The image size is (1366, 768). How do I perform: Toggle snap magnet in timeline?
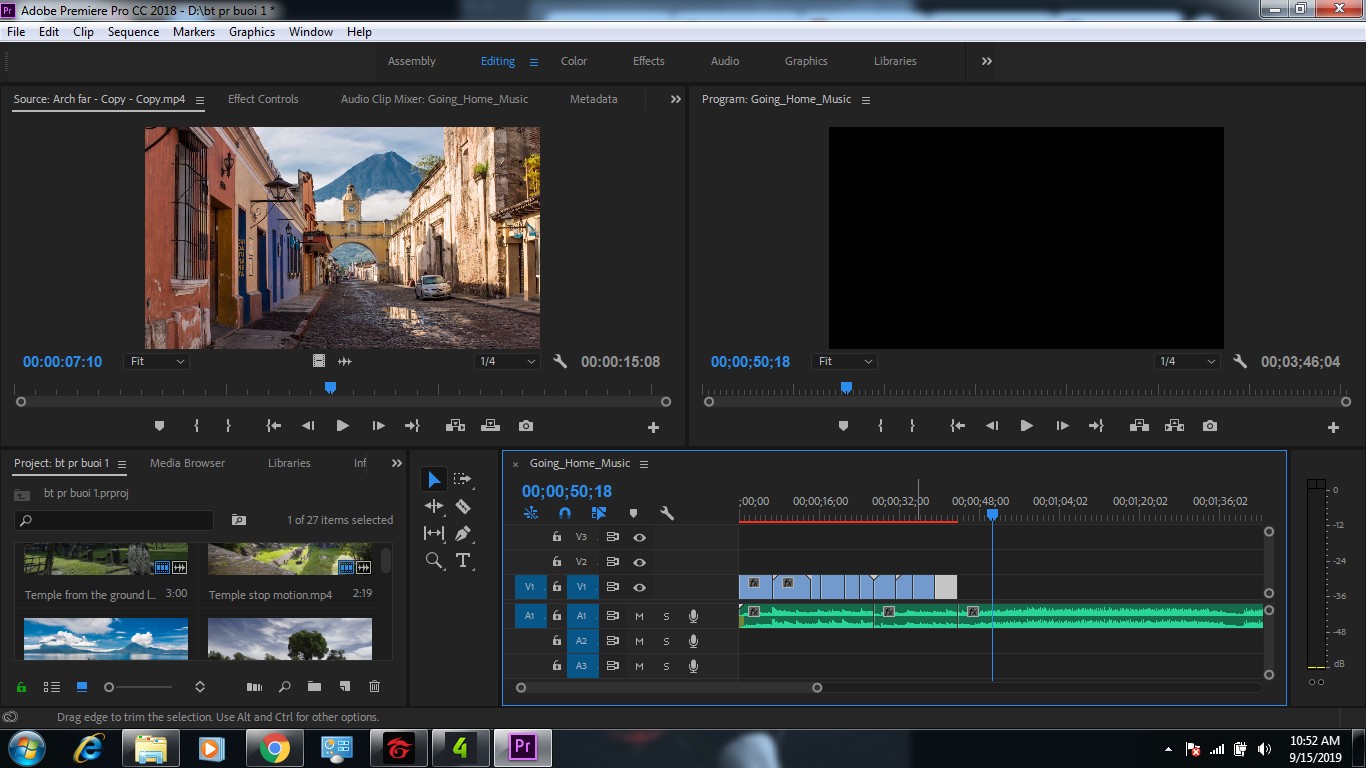pos(565,513)
